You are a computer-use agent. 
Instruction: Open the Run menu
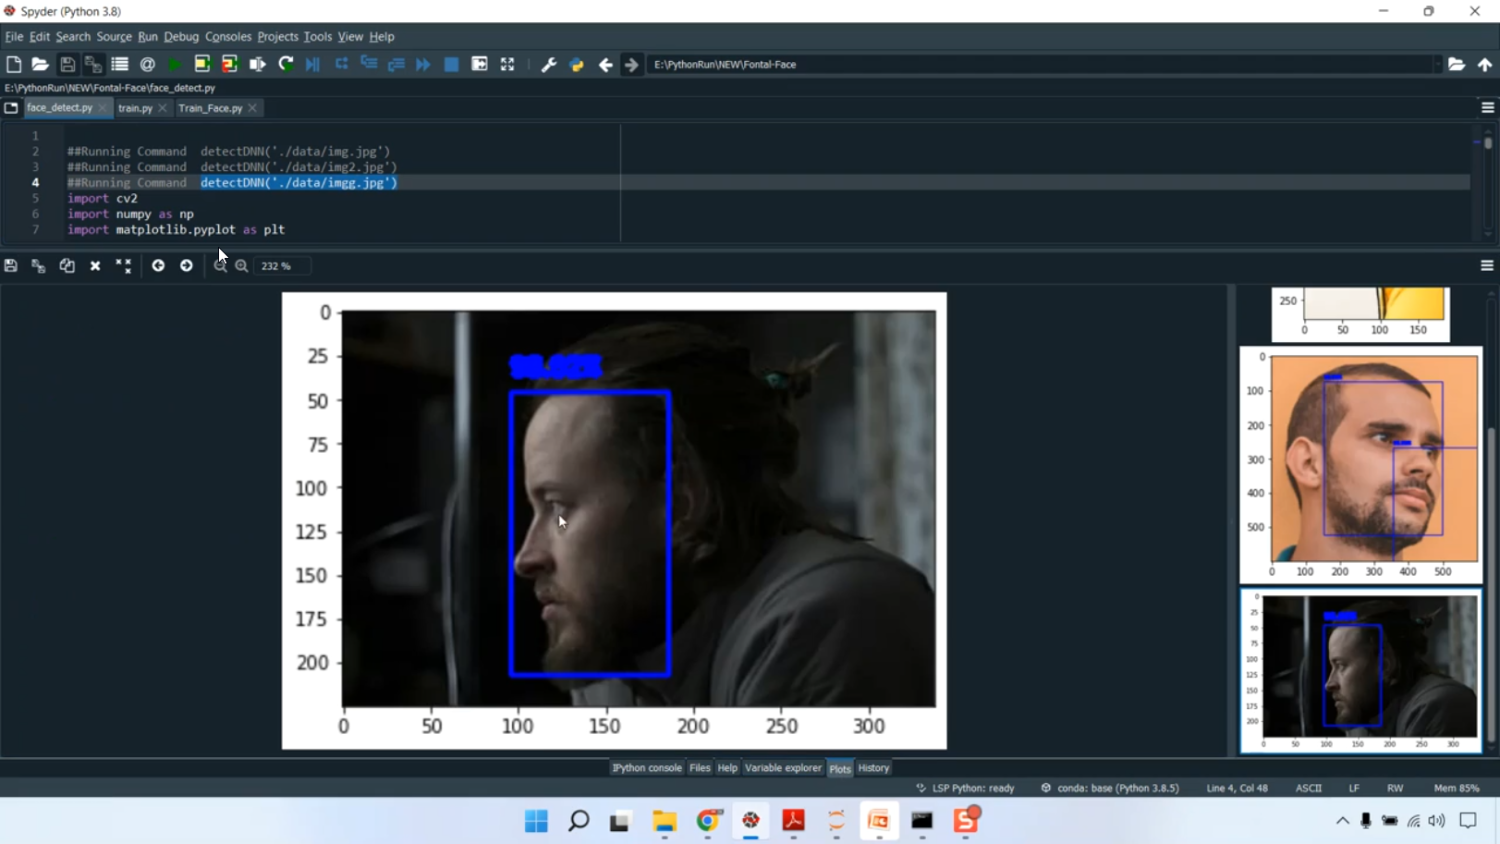pos(148,36)
